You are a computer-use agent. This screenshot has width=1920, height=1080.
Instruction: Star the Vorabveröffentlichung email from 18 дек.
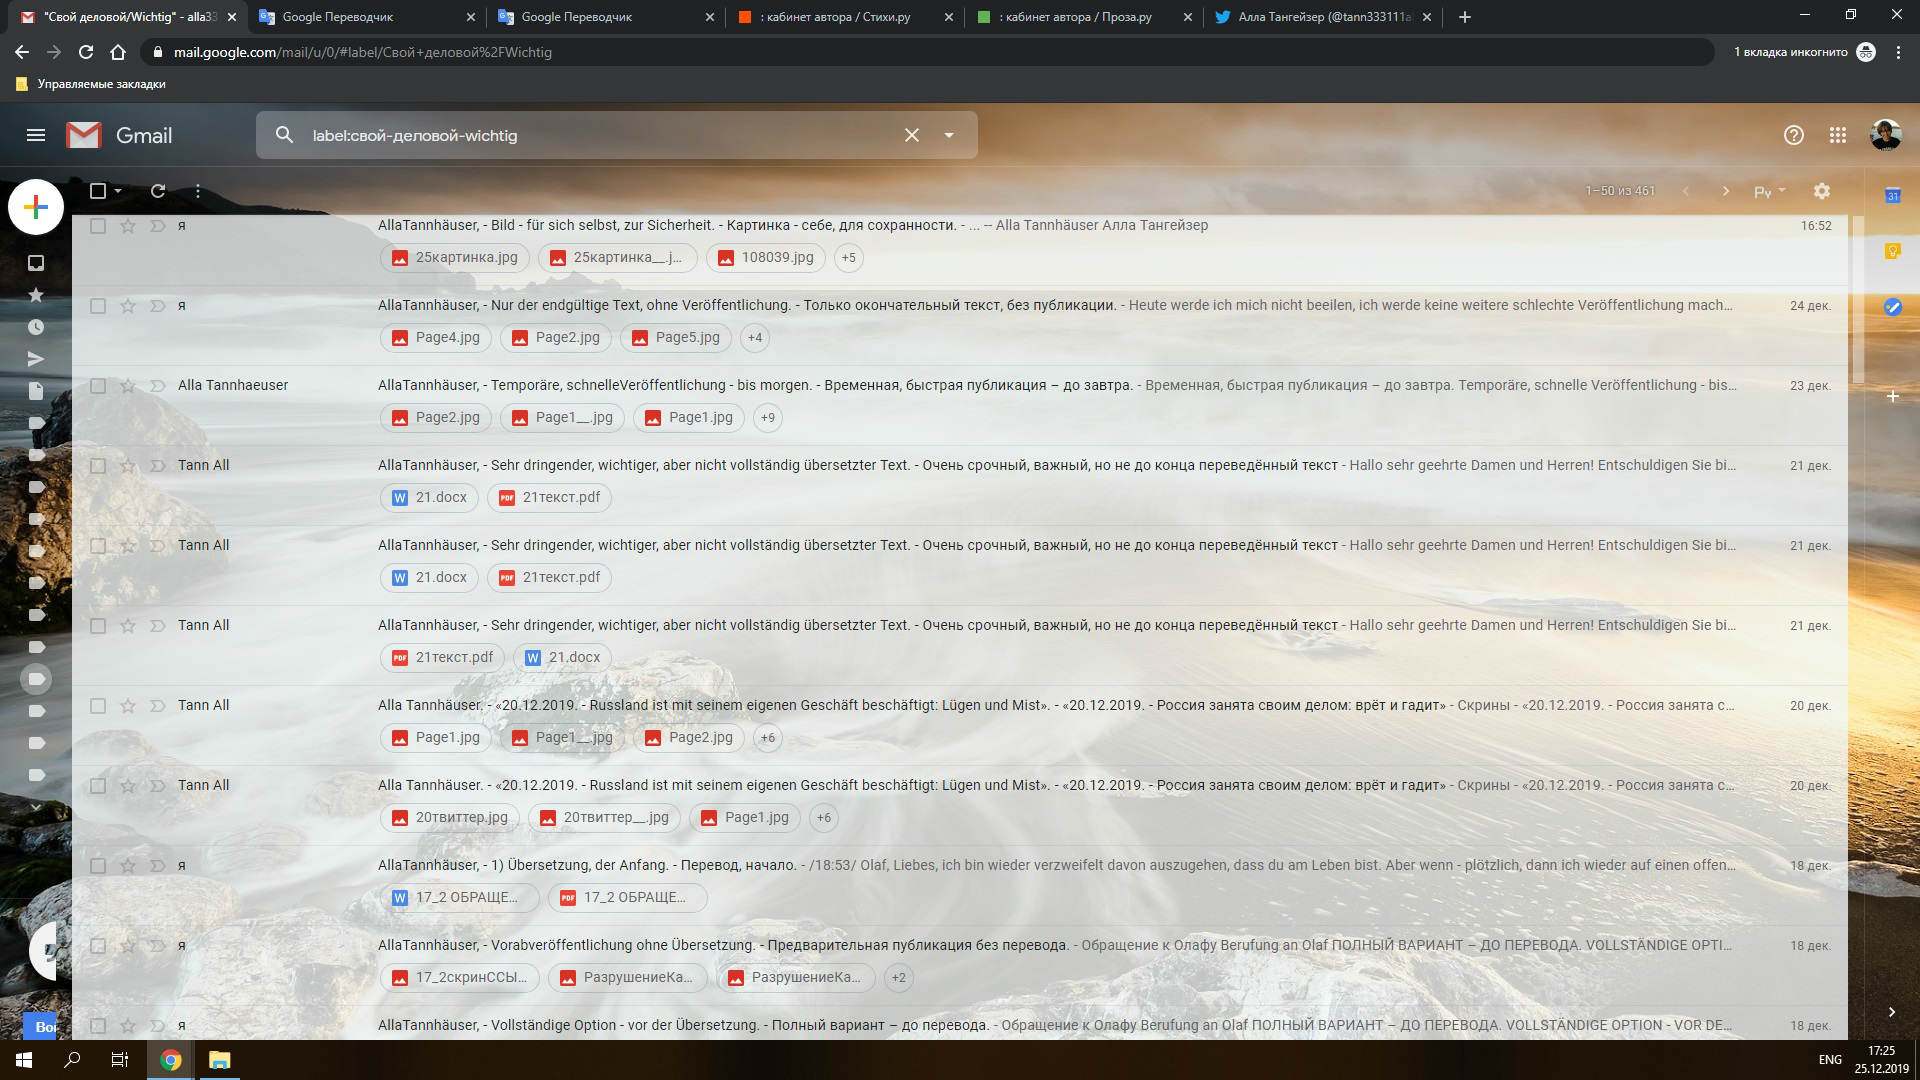(128, 946)
